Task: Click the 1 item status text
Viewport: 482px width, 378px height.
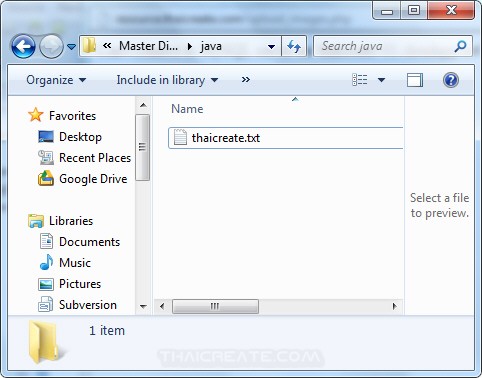Action: coord(107,331)
